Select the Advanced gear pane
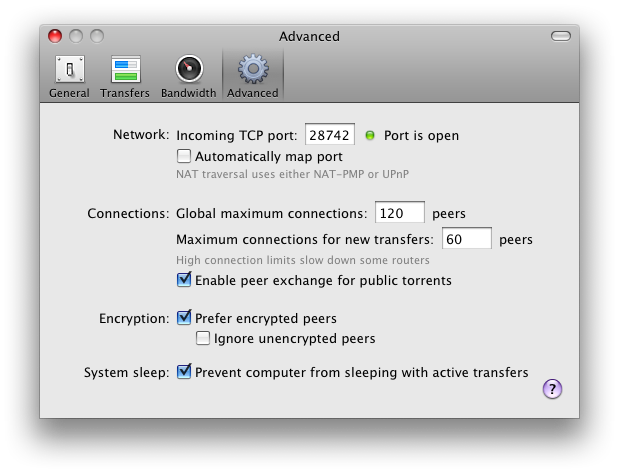Image resolution: width=619 pixels, height=473 pixels. click(x=253, y=77)
